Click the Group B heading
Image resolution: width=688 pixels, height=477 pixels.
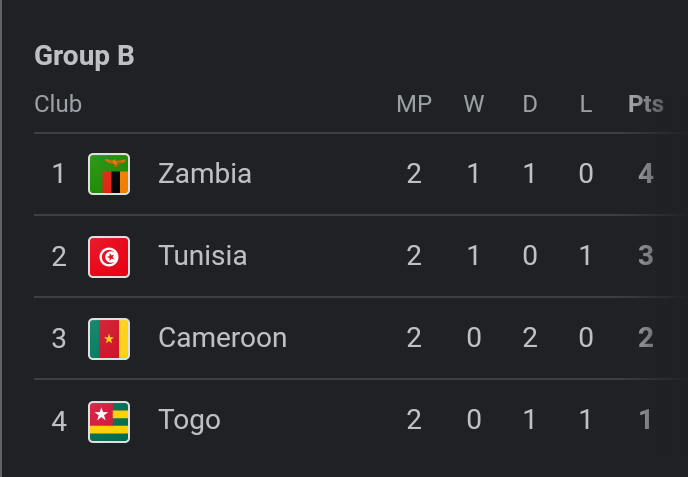[84, 56]
